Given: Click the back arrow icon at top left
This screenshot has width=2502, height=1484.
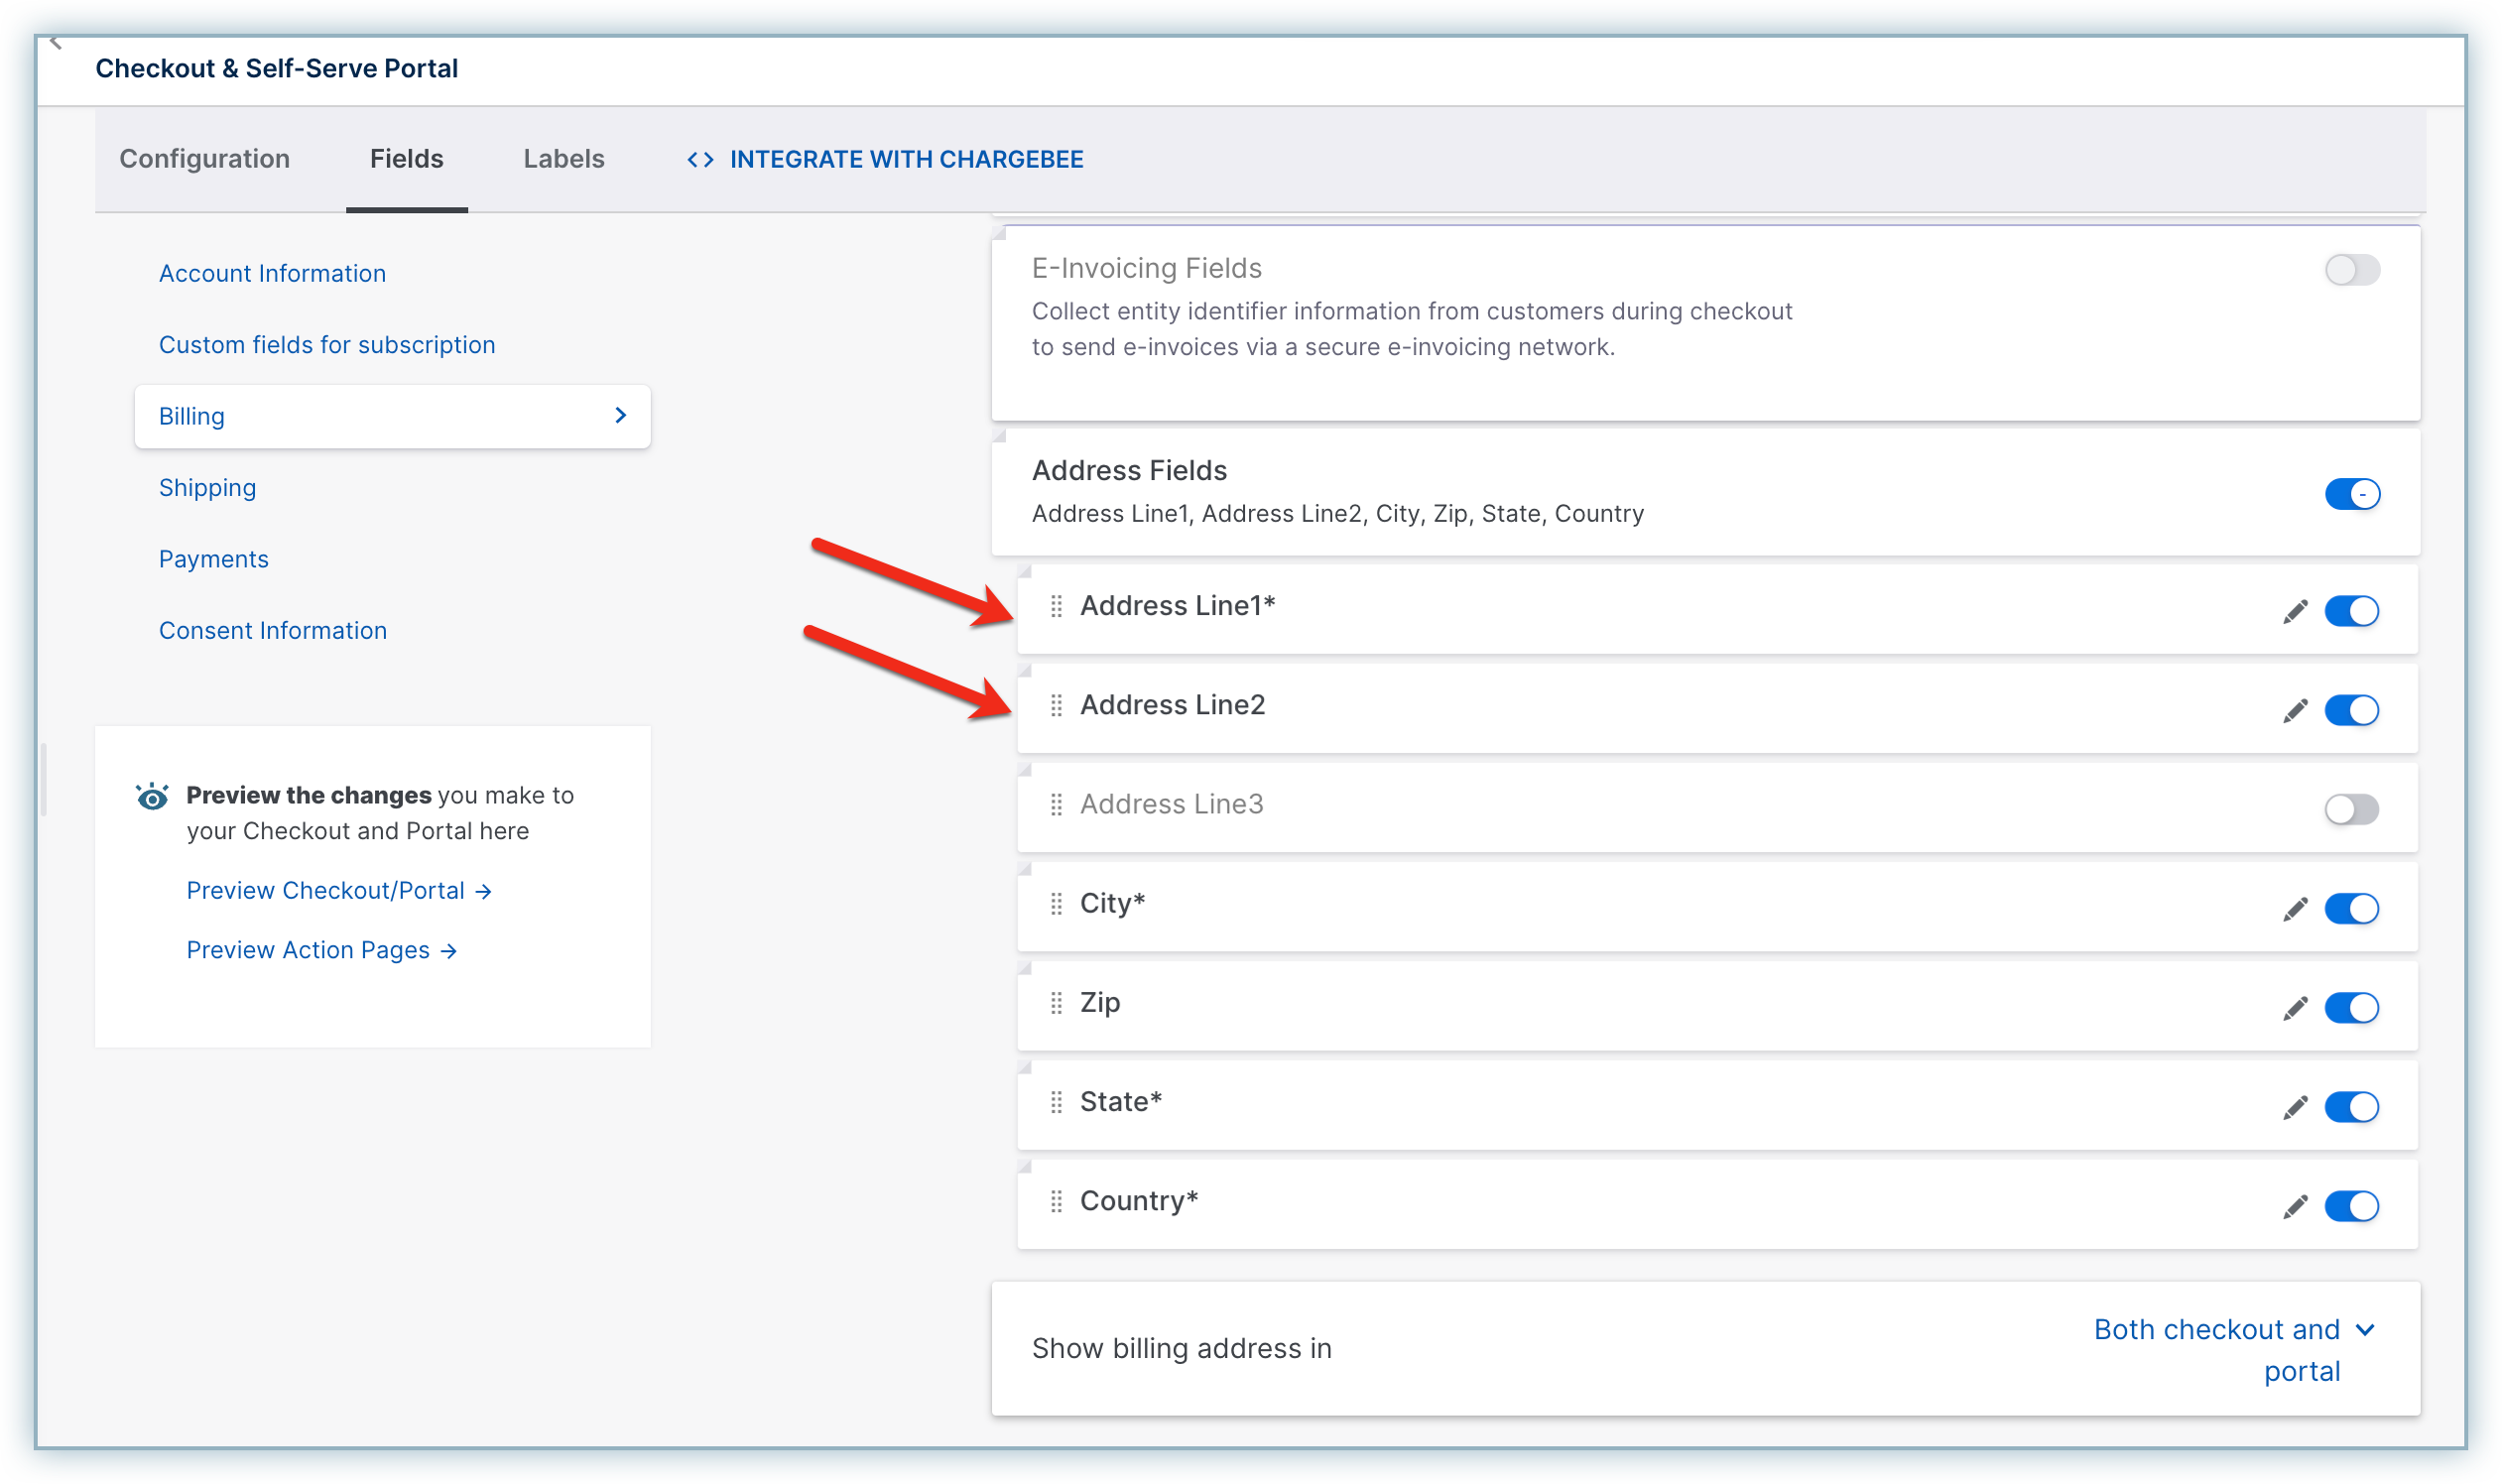Looking at the screenshot, I should pyautogui.click(x=56, y=43).
